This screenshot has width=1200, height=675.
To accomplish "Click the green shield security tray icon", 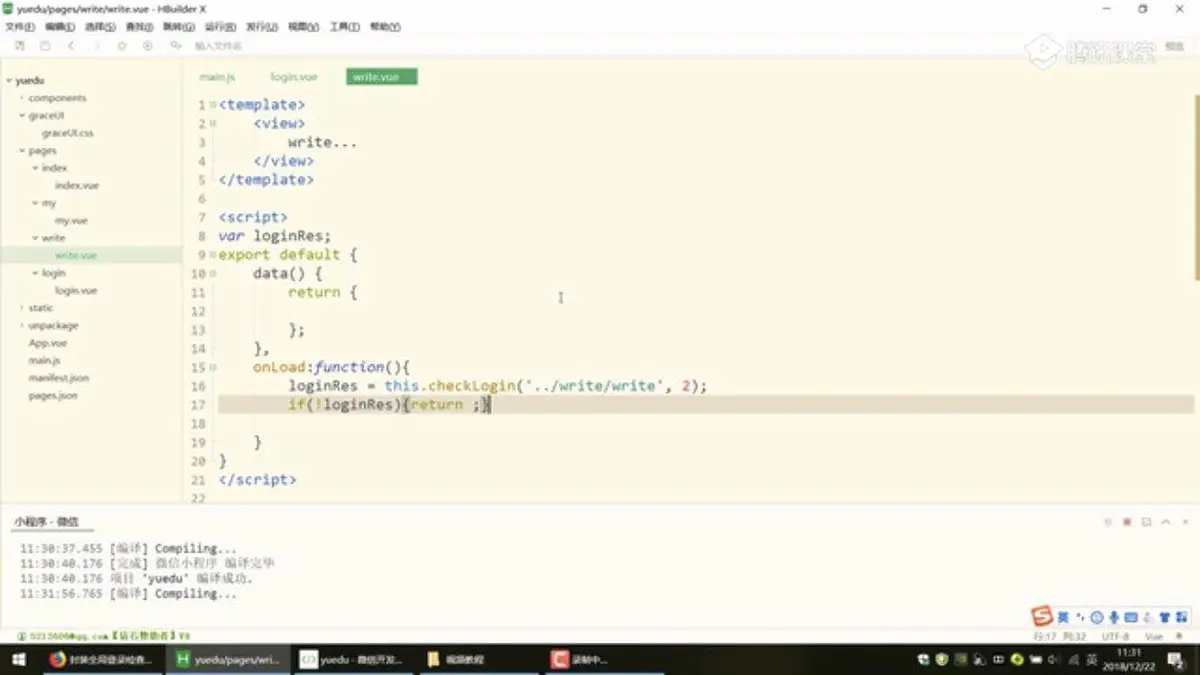I will (x=942, y=659).
